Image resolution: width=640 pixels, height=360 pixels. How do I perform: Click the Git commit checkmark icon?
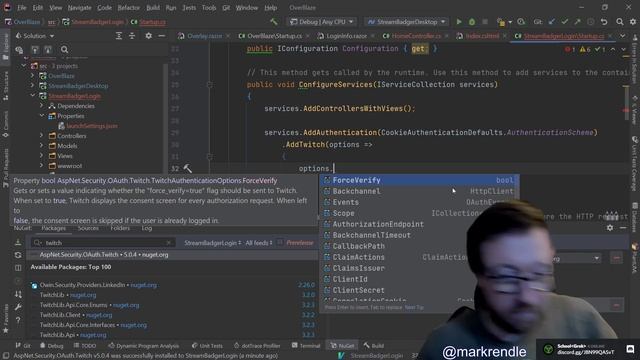click(564, 22)
